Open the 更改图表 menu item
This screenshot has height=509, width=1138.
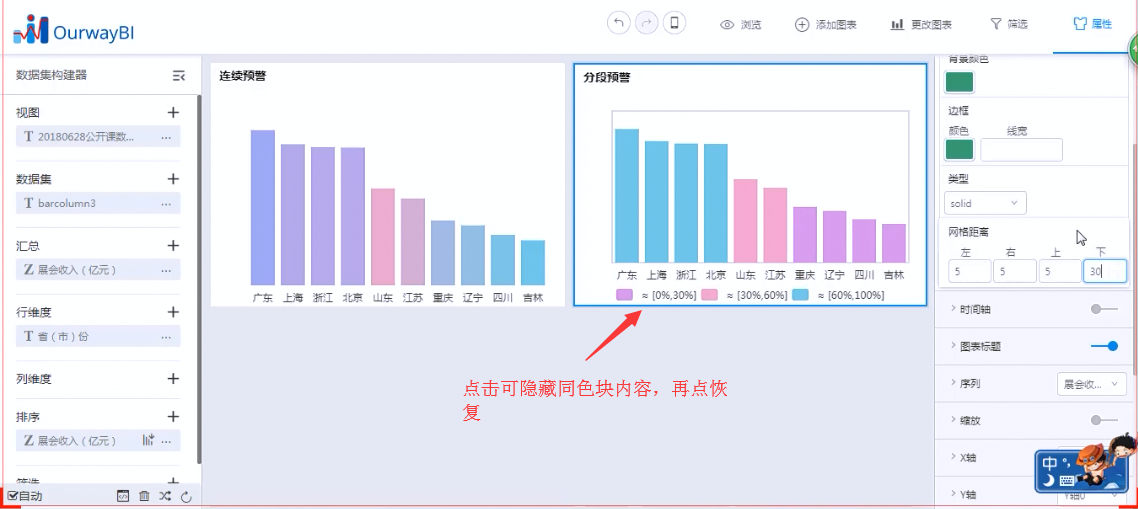click(921, 25)
